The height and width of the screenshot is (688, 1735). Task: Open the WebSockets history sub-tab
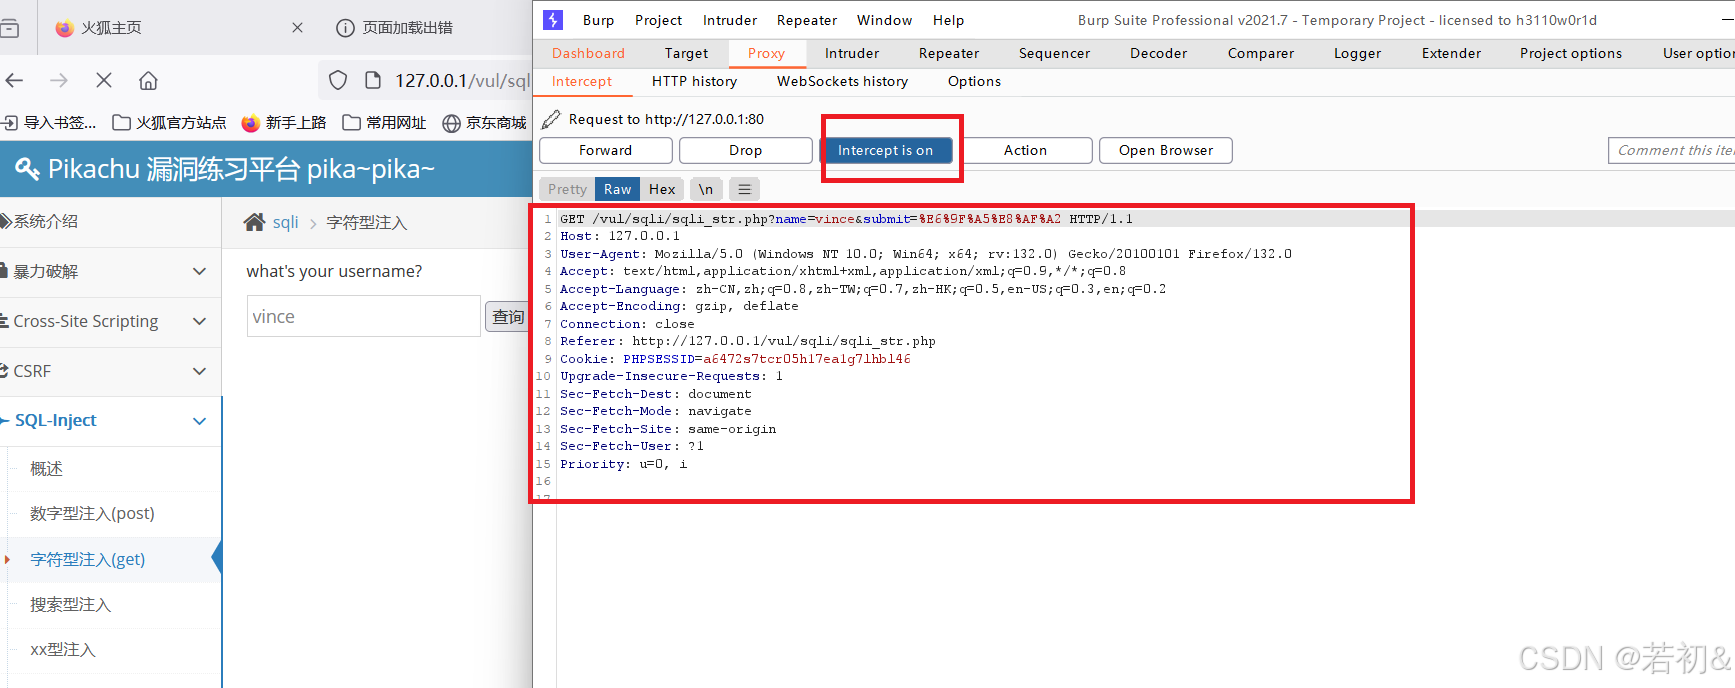click(842, 81)
